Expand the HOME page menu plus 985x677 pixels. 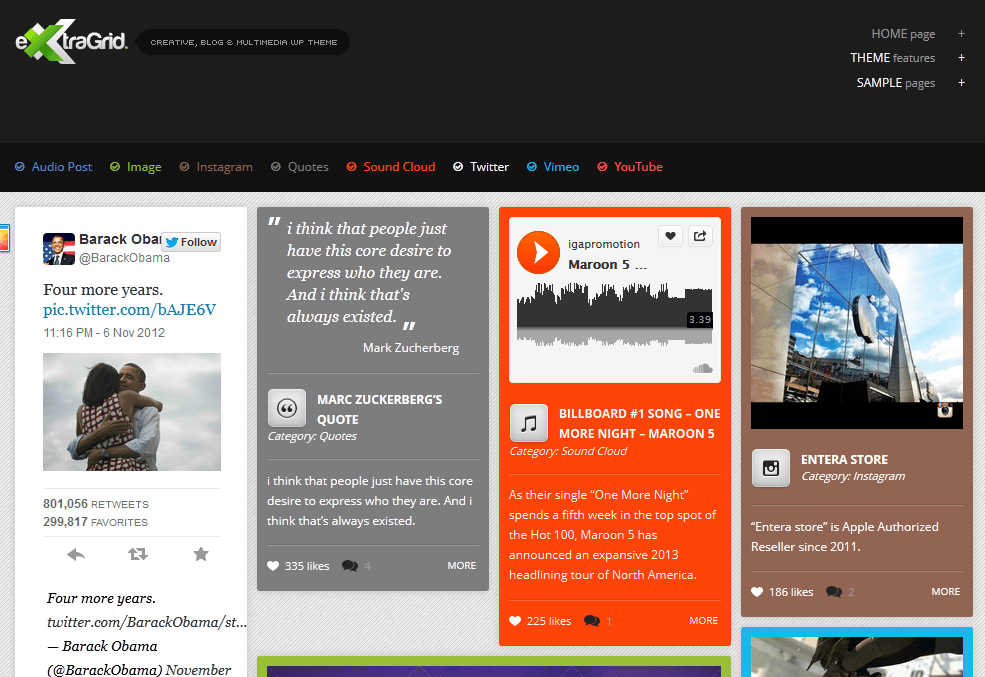pos(961,33)
